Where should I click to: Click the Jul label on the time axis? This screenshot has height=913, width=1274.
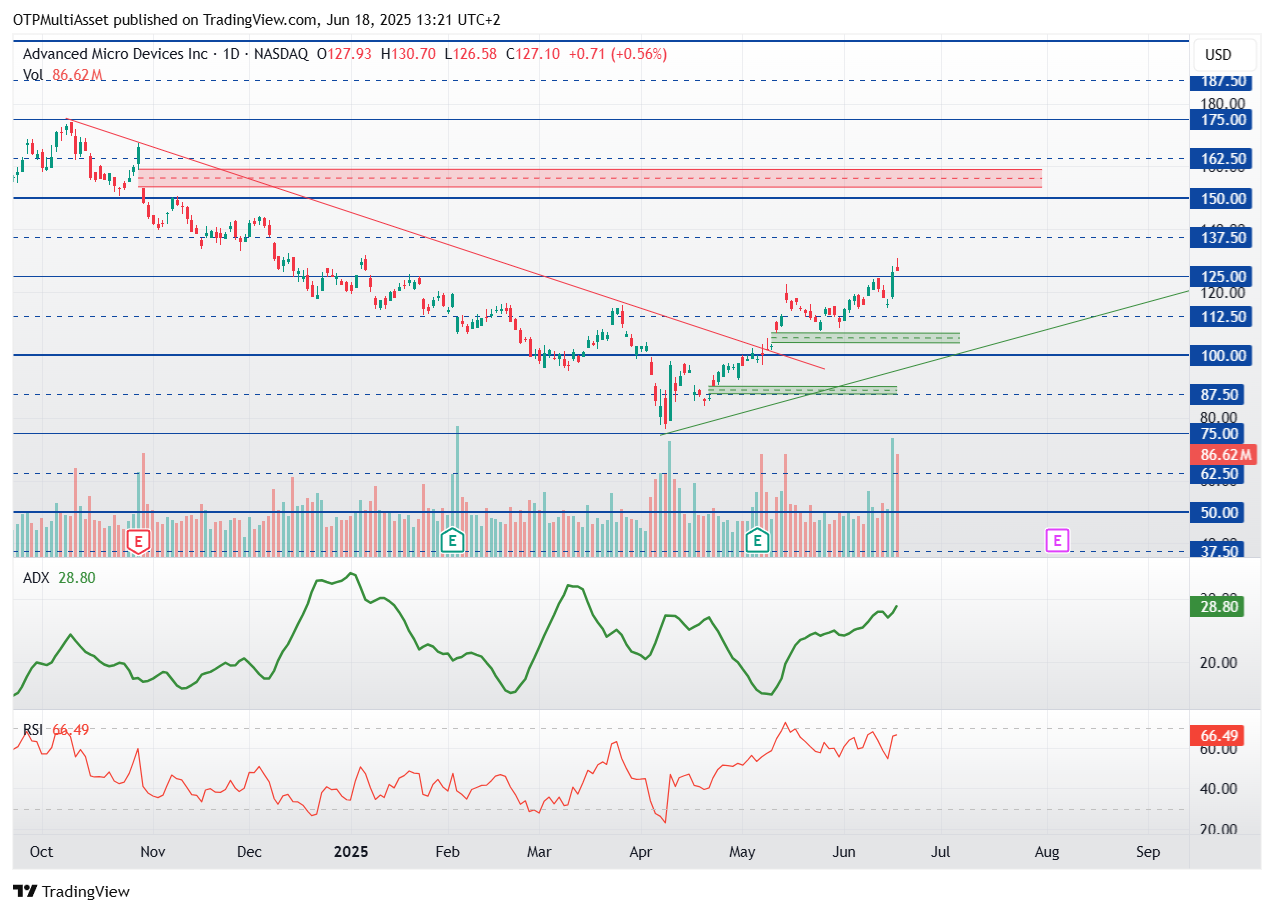939,852
